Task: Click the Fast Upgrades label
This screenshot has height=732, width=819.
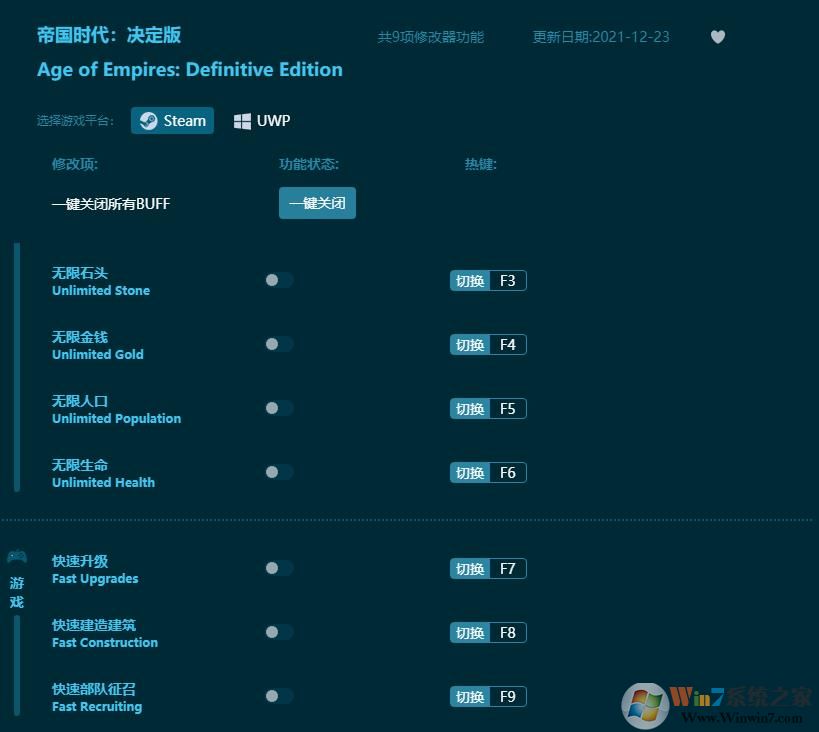Action: pyautogui.click(x=95, y=579)
